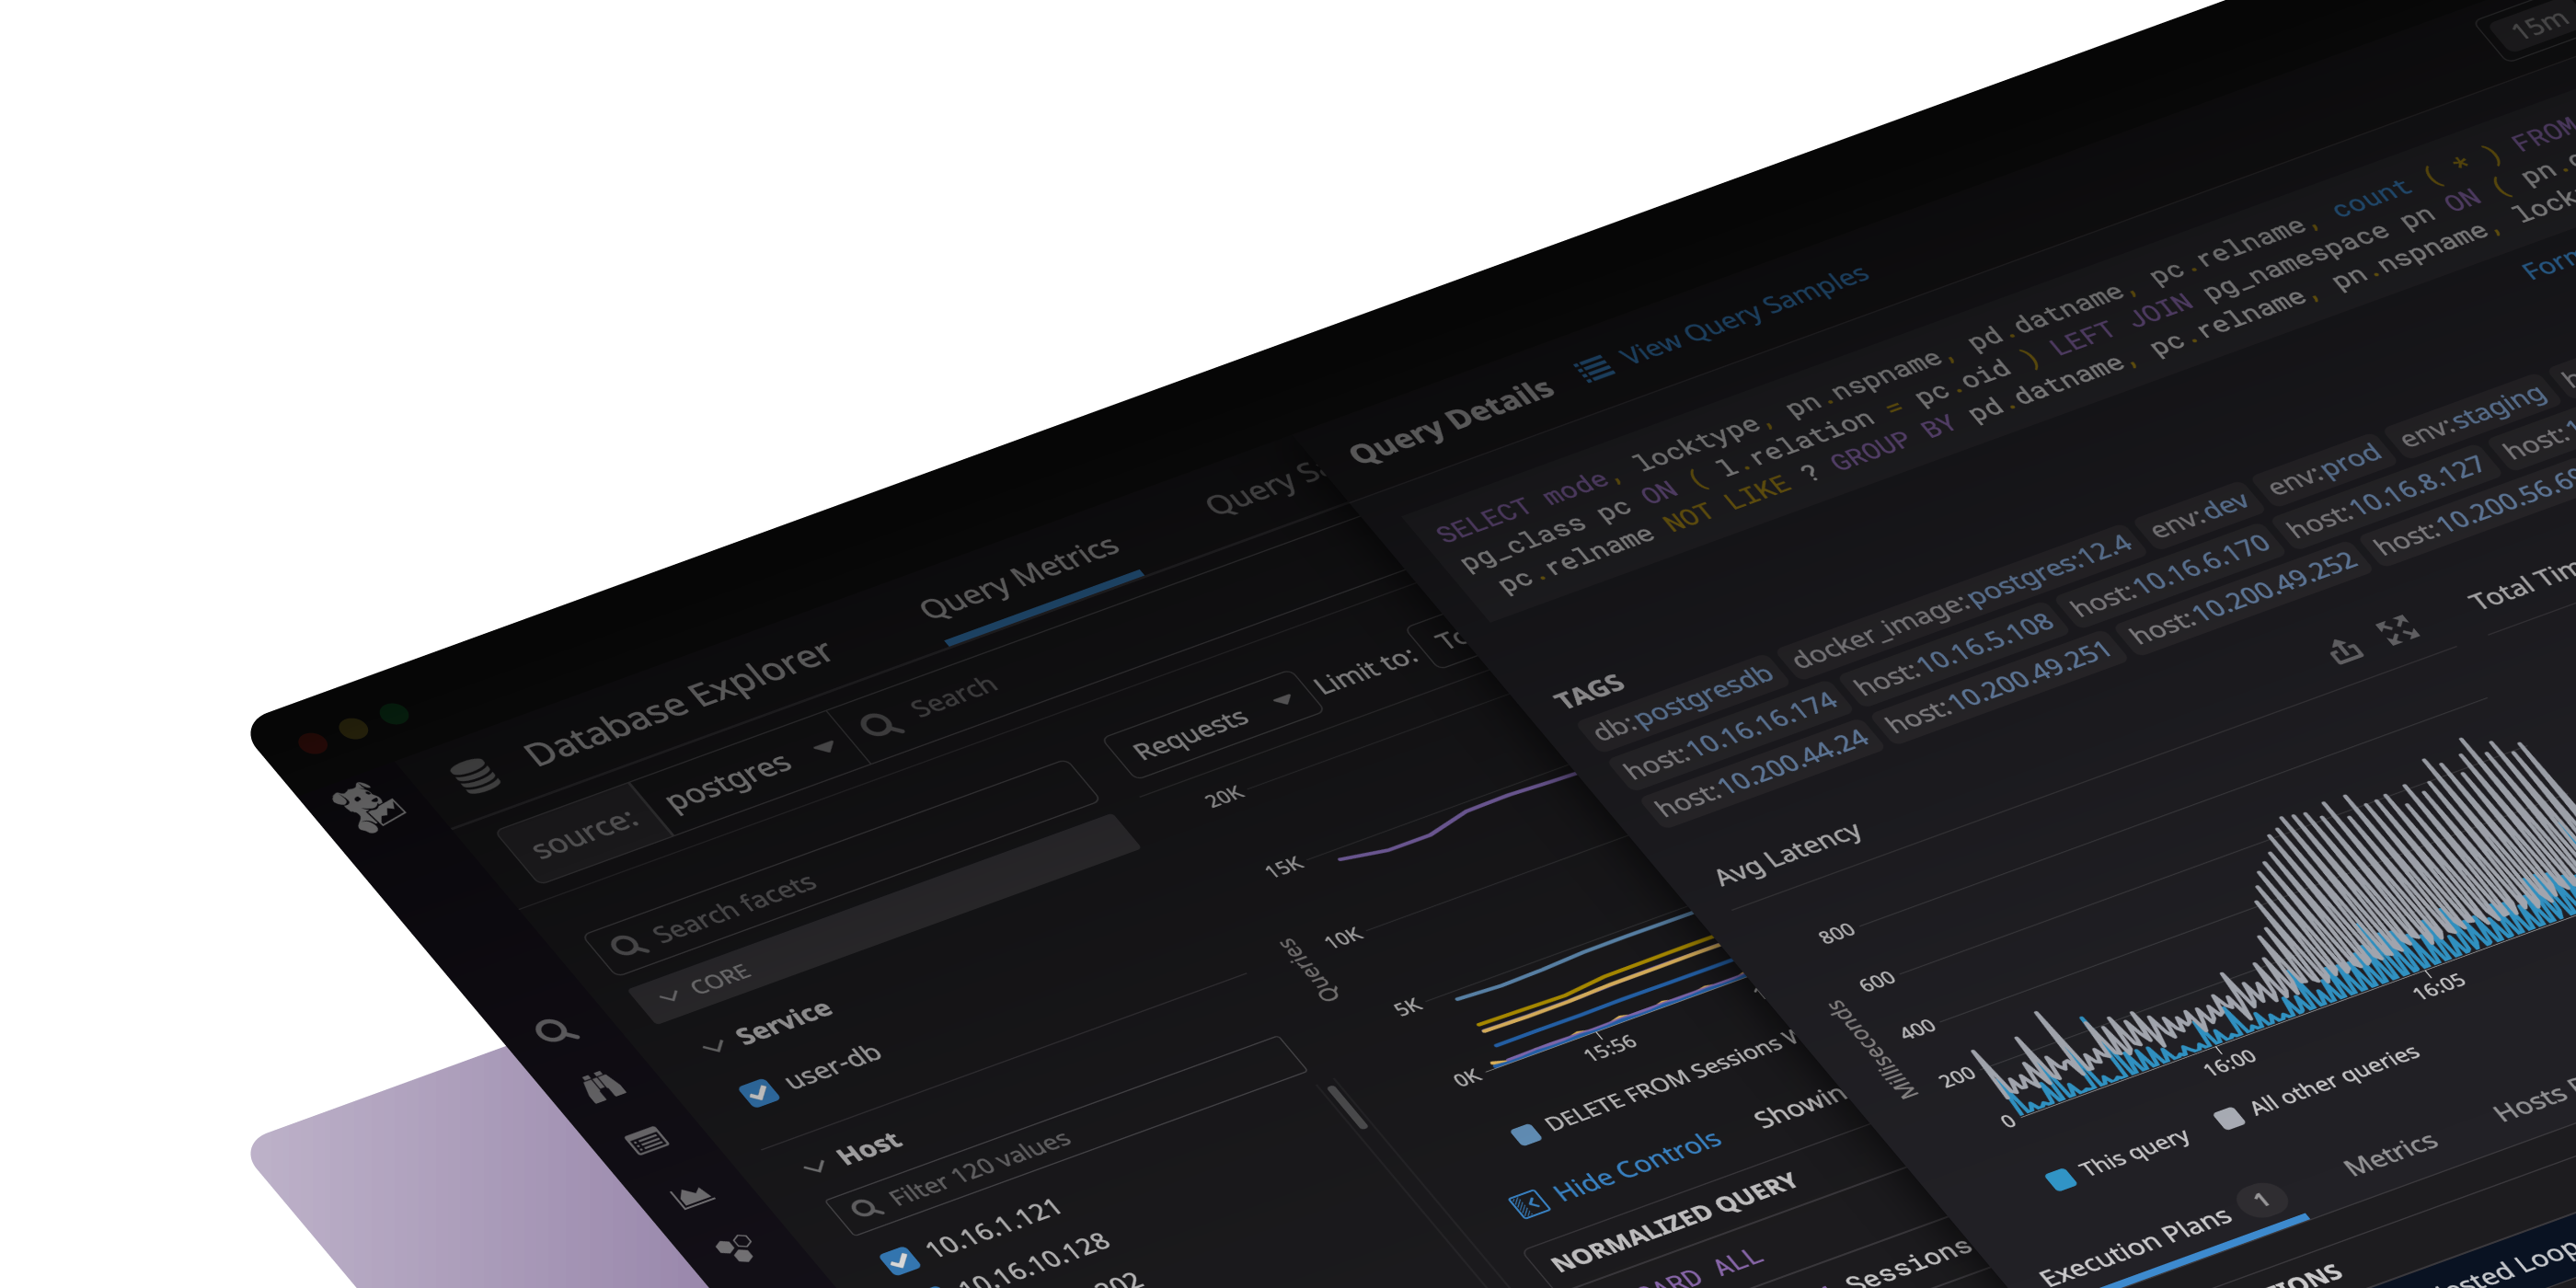
Task: Uncheck the 10.16.1.121 host checkbox
Action: pos(899,1261)
